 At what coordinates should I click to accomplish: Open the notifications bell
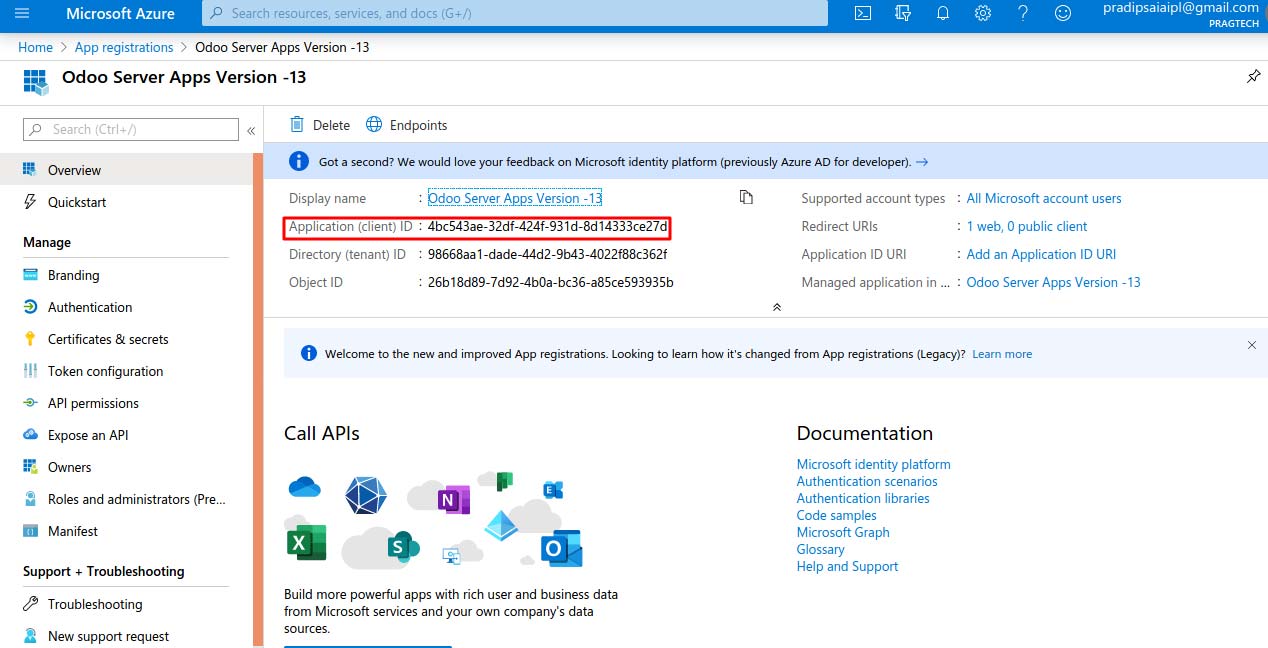(x=943, y=14)
